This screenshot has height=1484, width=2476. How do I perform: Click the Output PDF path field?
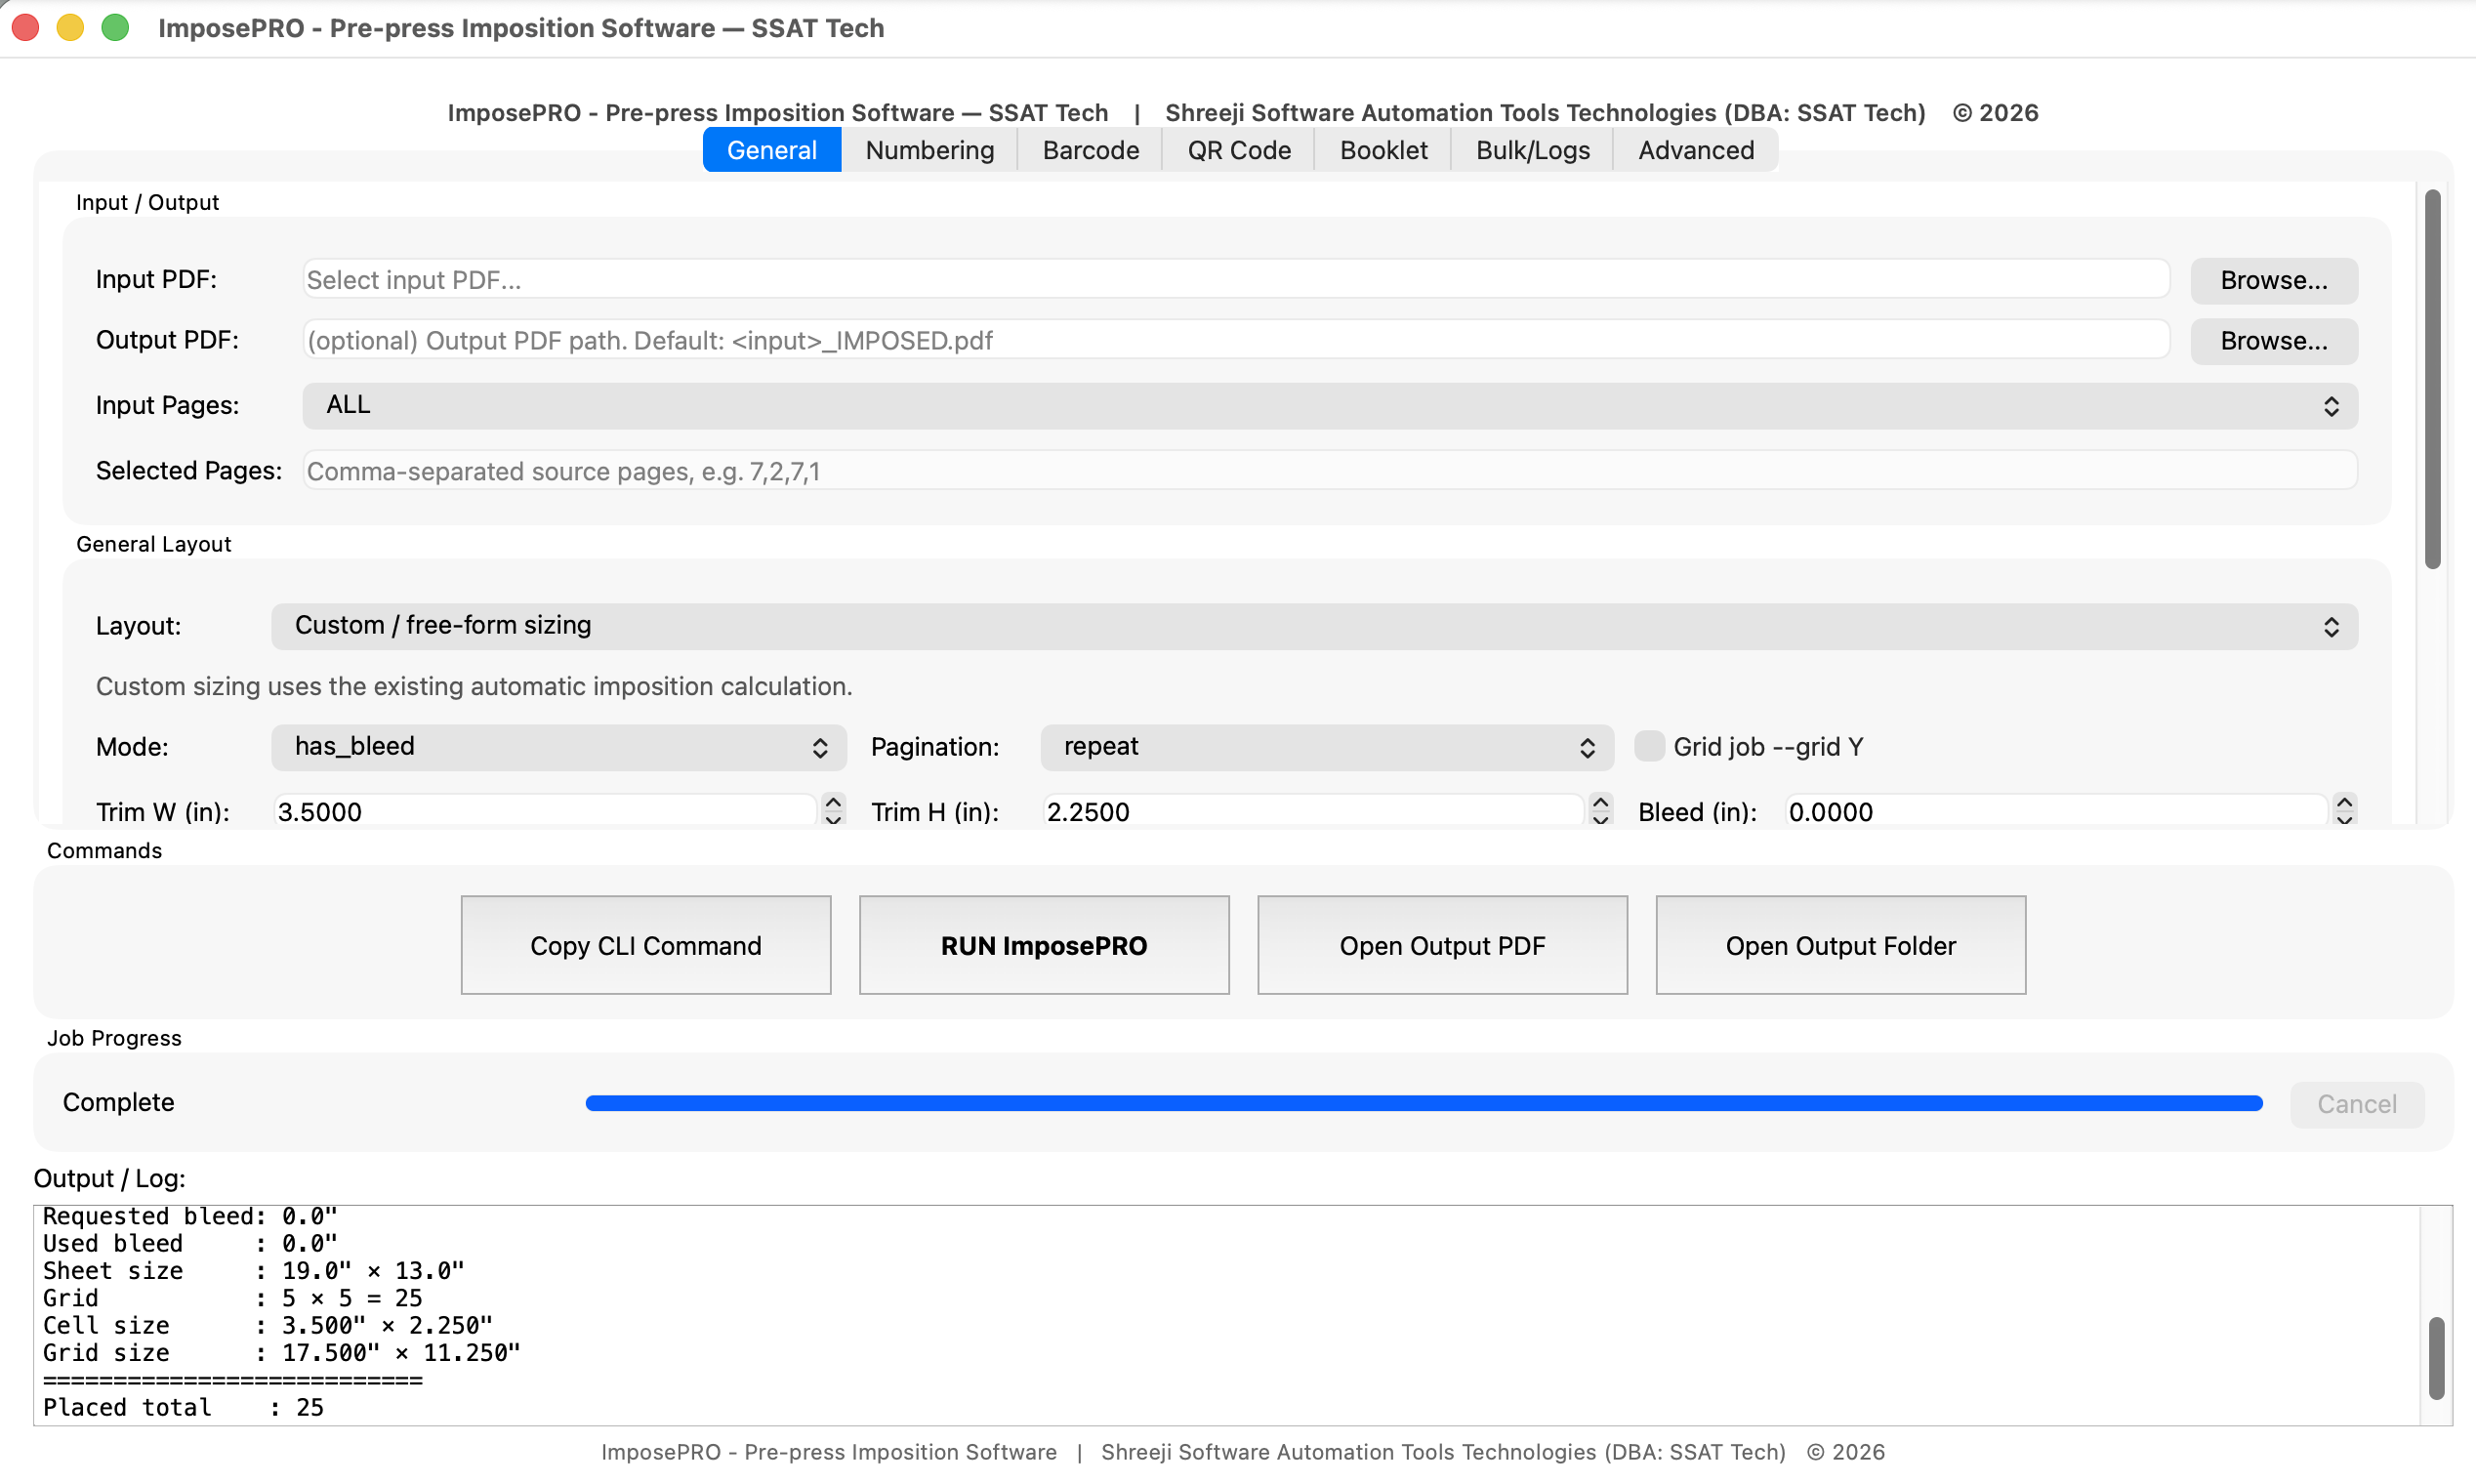tap(1235, 341)
